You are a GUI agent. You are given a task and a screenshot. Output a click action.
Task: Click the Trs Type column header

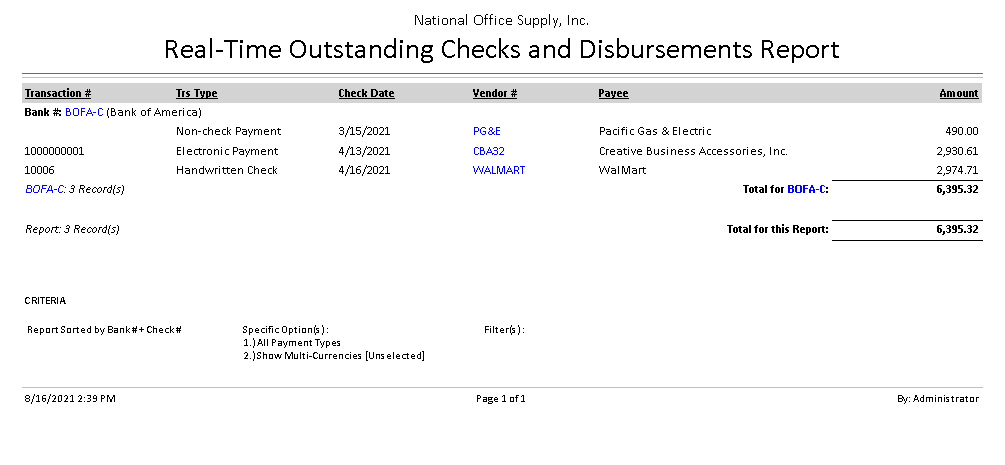(x=196, y=93)
